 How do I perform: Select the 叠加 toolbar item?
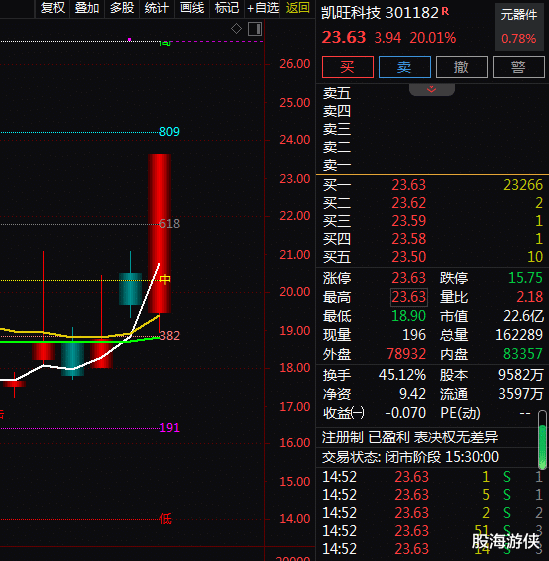[x=87, y=8]
